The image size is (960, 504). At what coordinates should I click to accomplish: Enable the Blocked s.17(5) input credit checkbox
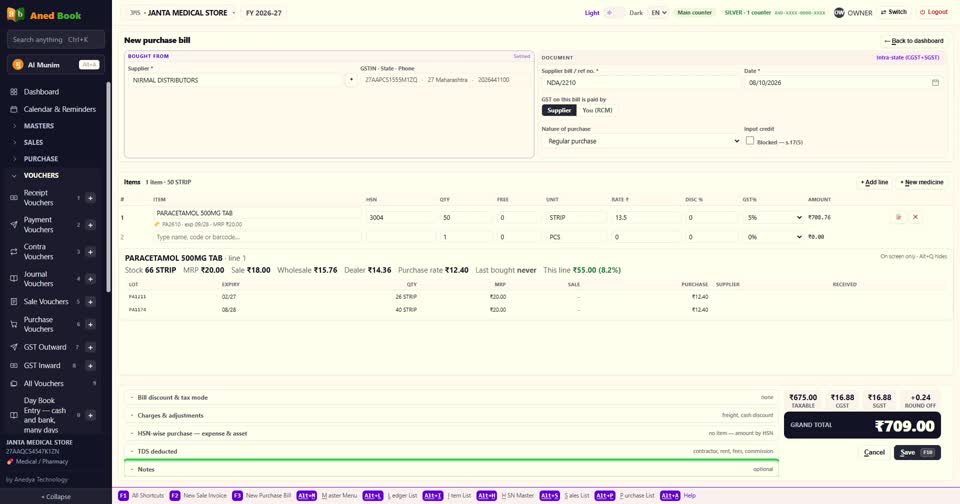coord(749,141)
